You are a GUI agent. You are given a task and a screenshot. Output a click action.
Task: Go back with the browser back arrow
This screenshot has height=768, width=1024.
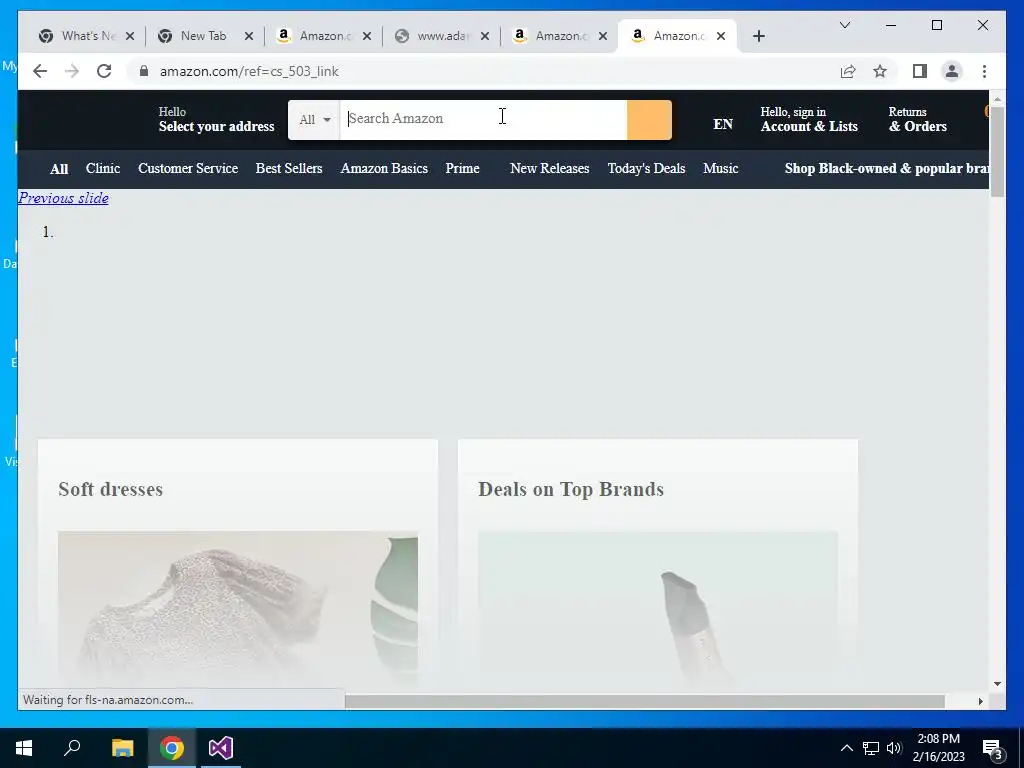point(40,71)
